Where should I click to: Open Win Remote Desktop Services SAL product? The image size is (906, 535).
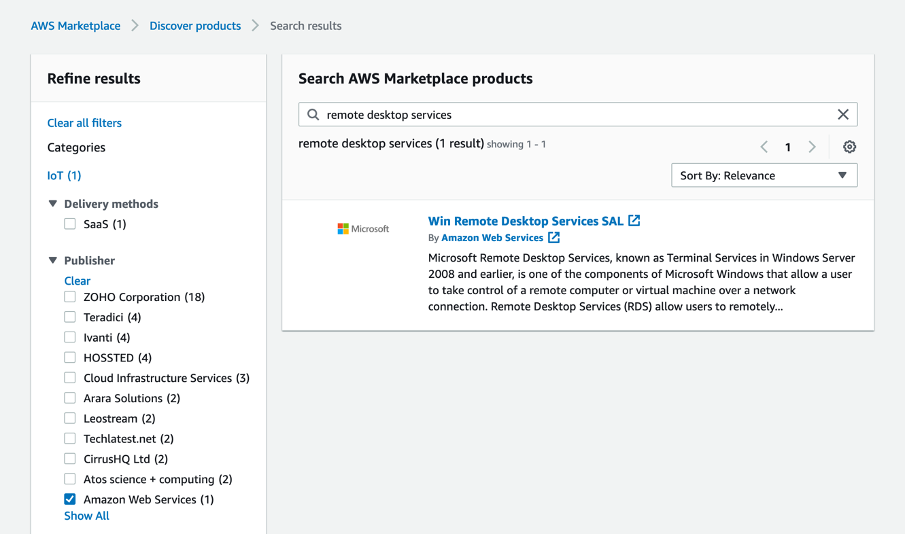coord(526,221)
